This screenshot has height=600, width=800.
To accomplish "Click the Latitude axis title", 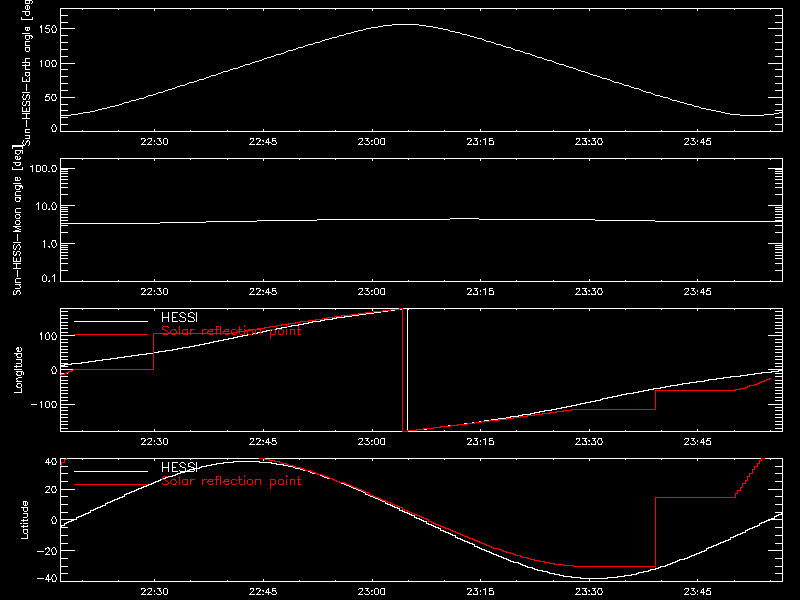I will pyautogui.click(x=24, y=520).
